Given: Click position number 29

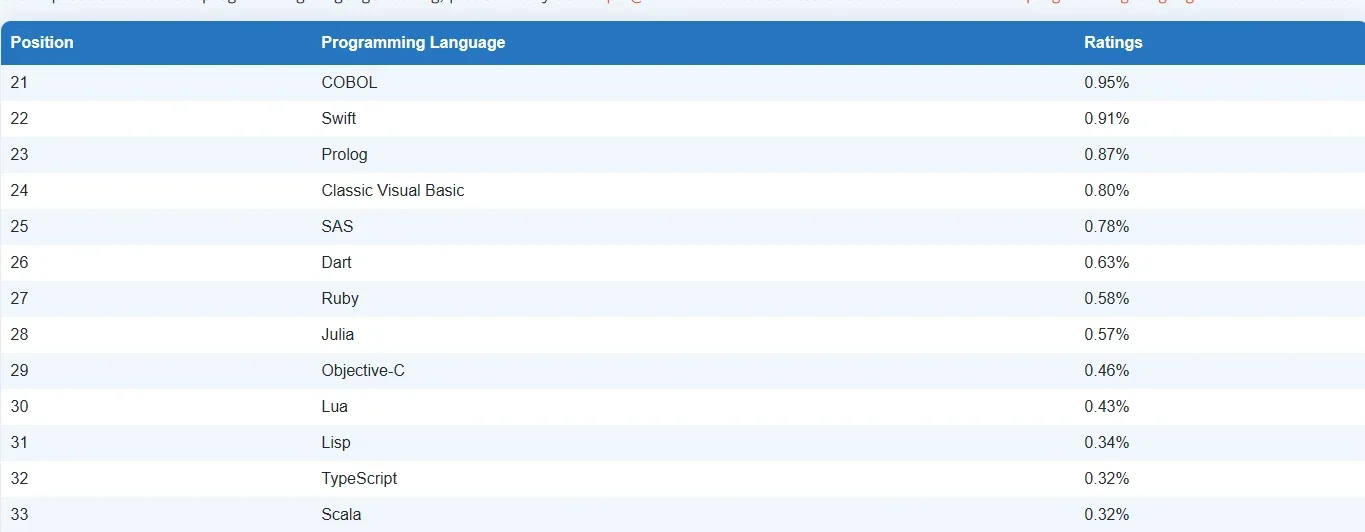Looking at the screenshot, I should click(x=19, y=371).
